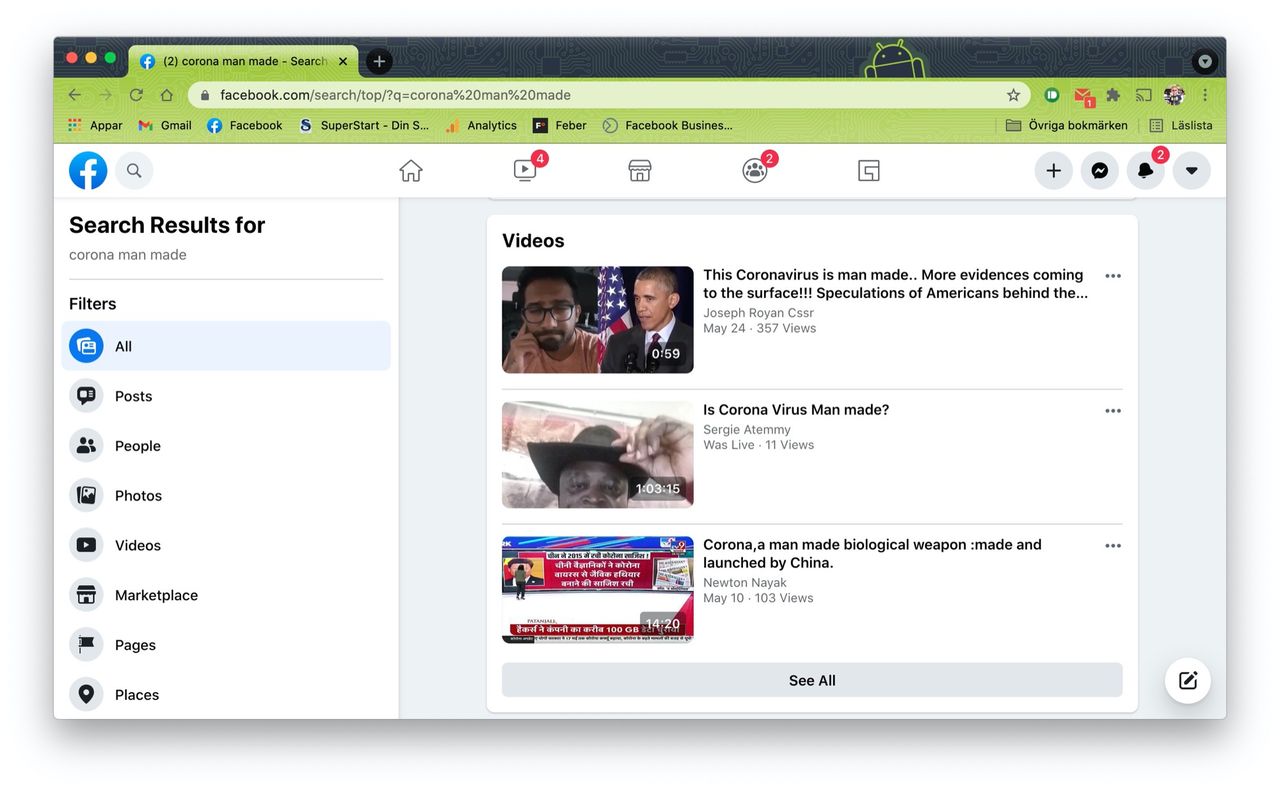The height and width of the screenshot is (790, 1280).
Task: Open Messenger from the top bar
Action: tap(1099, 171)
